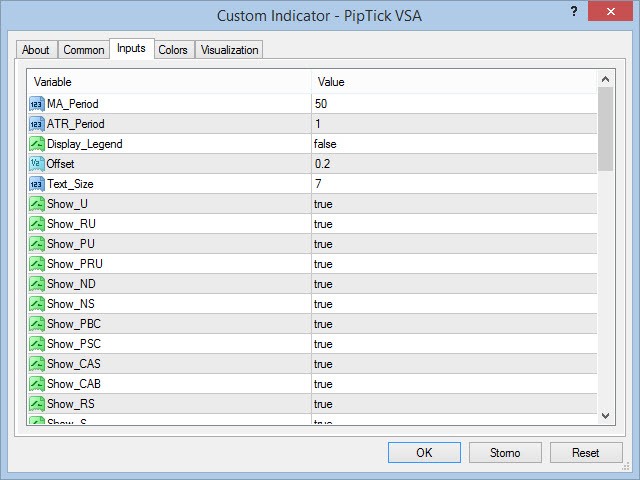Switch to the Colors tab
This screenshot has height=480, width=640.
[173, 50]
